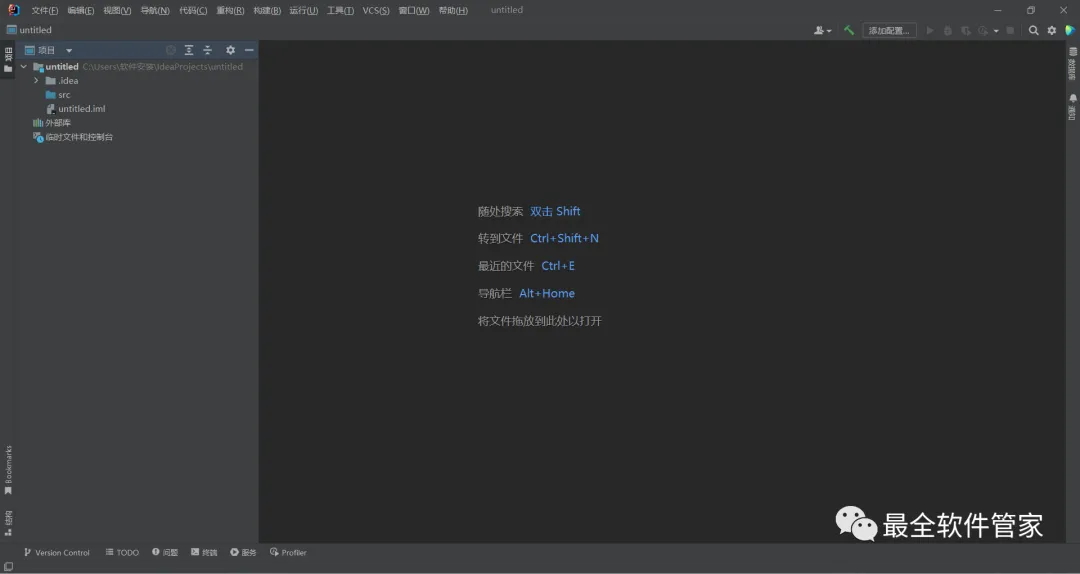The image size is (1080, 574).
Task: Click the Select Opened File target icon
Action: click(171, 50)
